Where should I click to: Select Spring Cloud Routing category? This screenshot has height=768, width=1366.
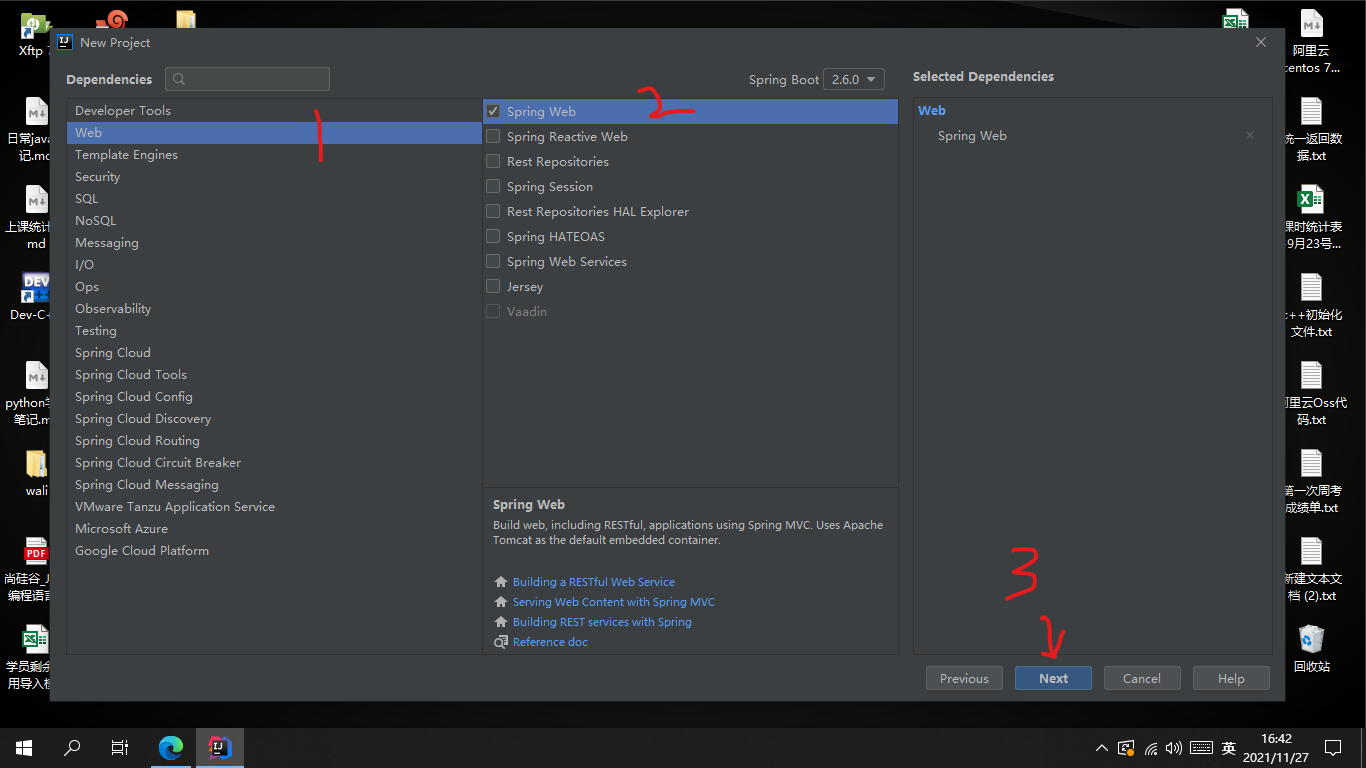click(x=274, y=440)
